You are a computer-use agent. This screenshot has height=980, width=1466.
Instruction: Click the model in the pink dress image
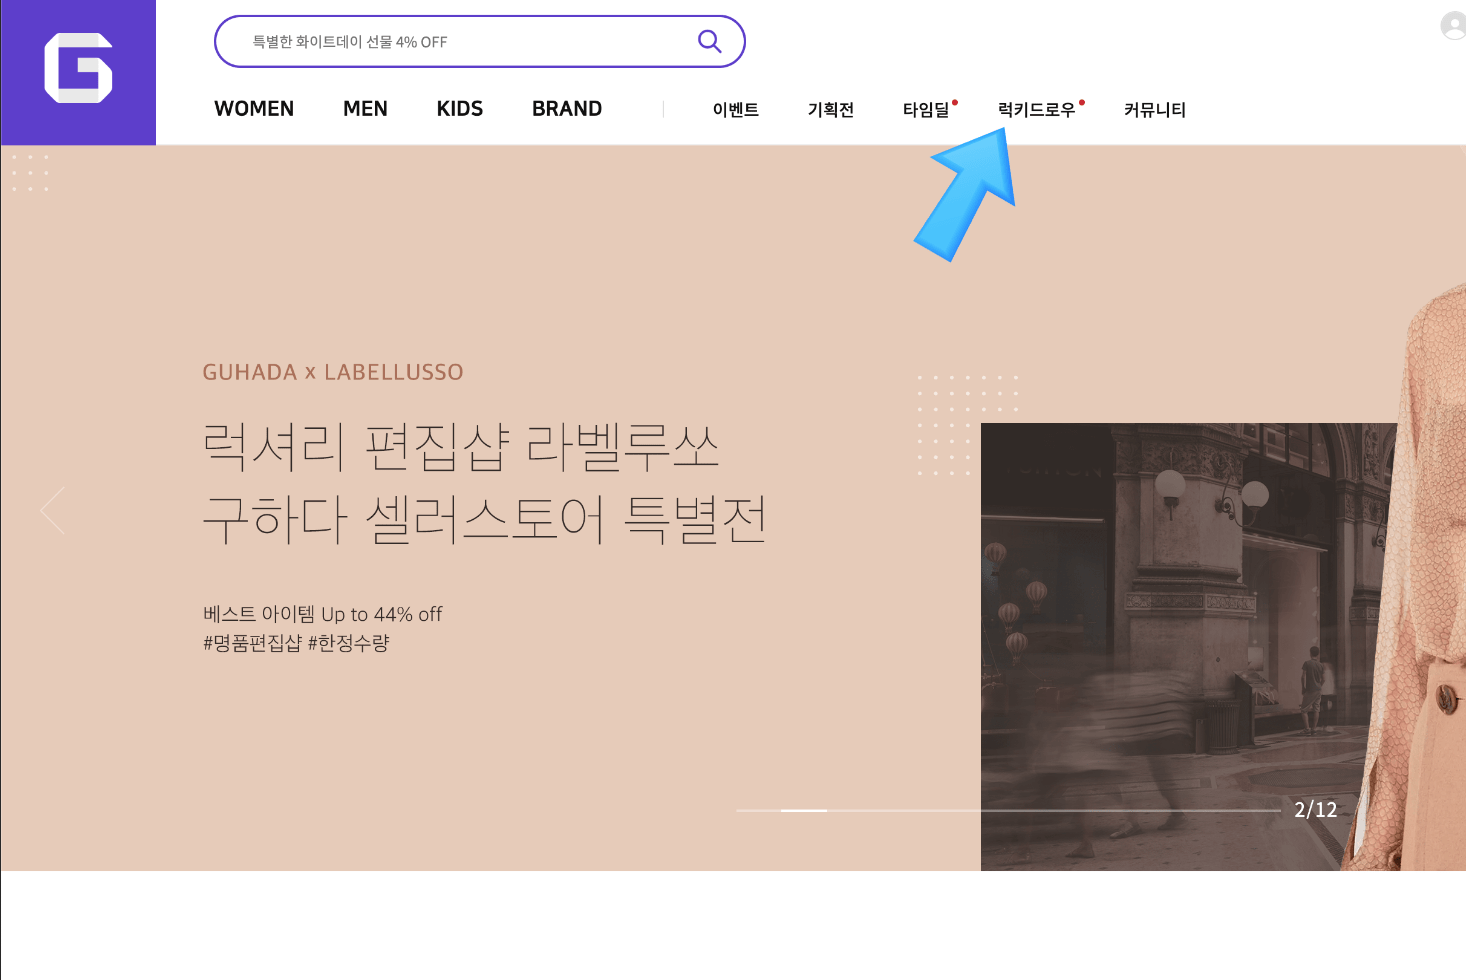click(x=1418, y=577)
